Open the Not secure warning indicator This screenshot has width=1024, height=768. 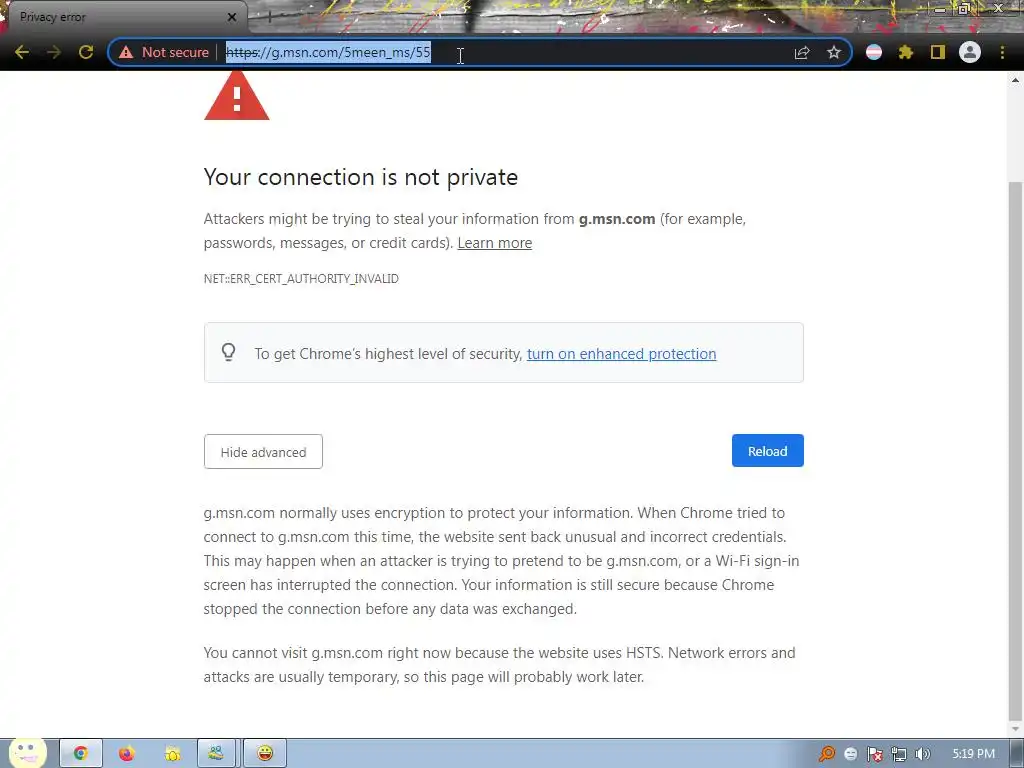(164, 52)
